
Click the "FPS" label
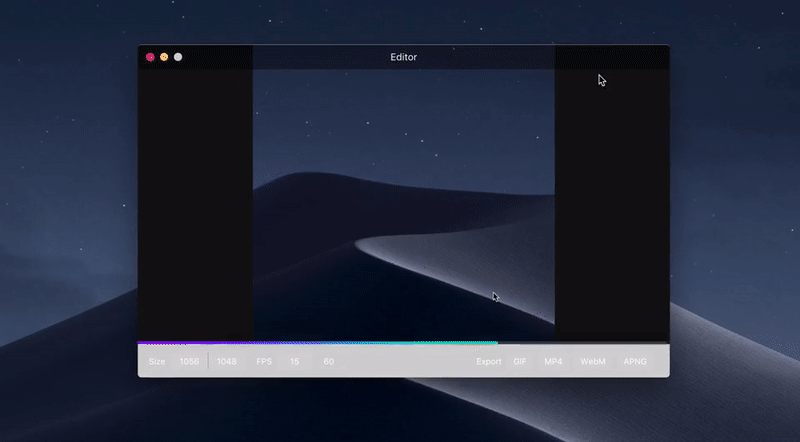pos(264,361)
